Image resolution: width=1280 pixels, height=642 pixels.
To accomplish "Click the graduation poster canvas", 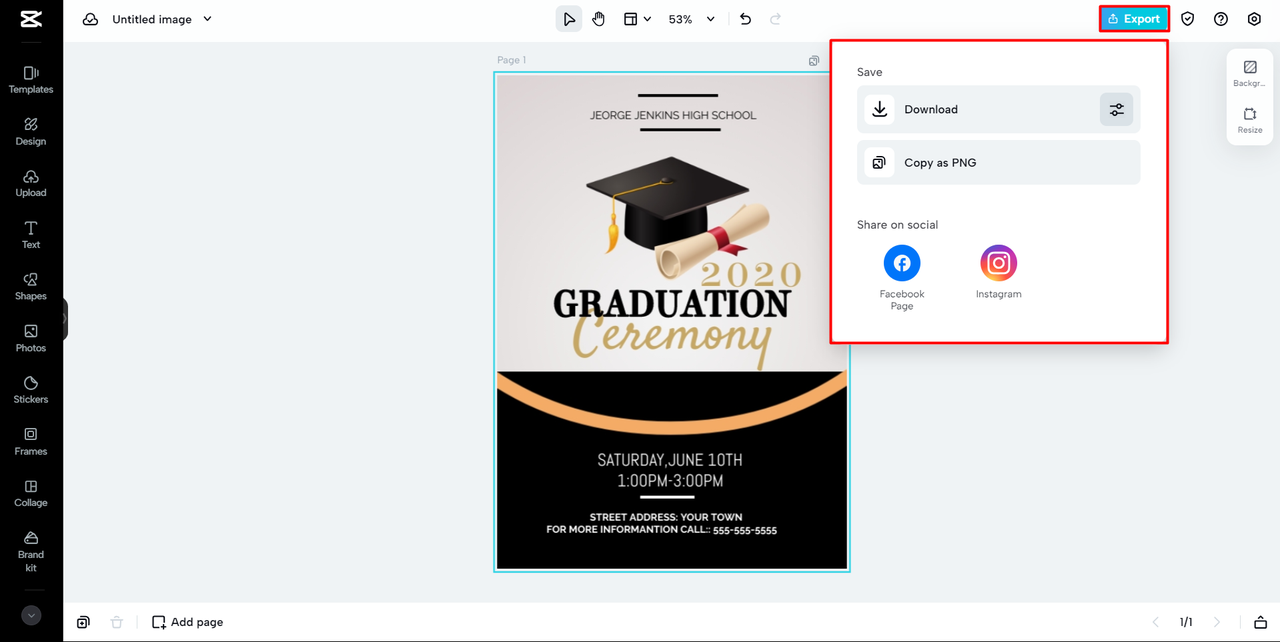I will tap(672, 322).
